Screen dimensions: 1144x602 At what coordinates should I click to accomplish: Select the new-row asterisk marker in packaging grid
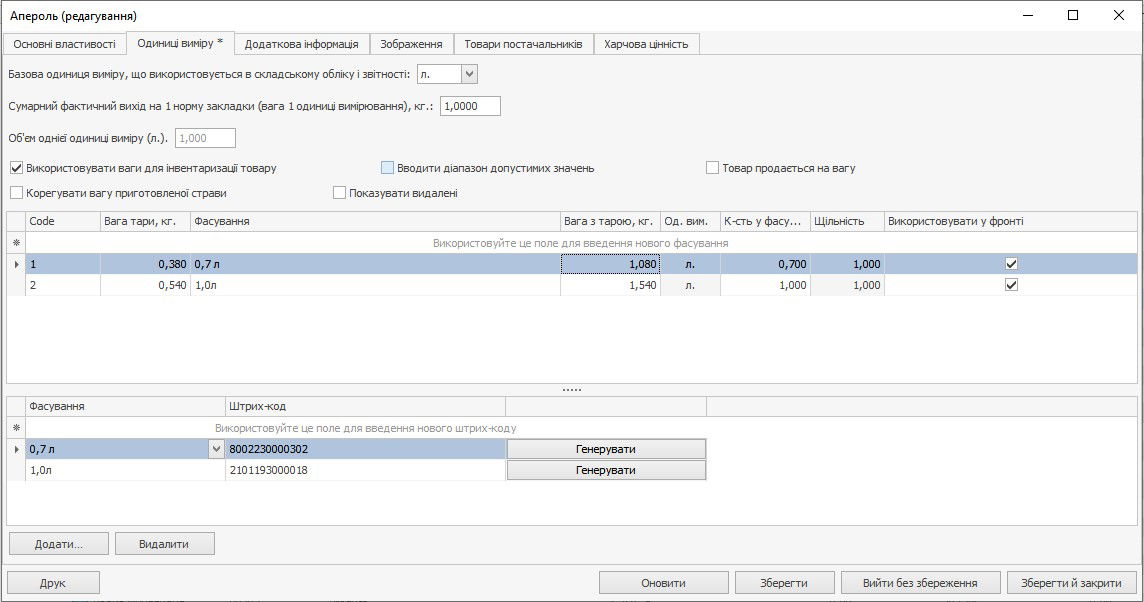[16, 243]
